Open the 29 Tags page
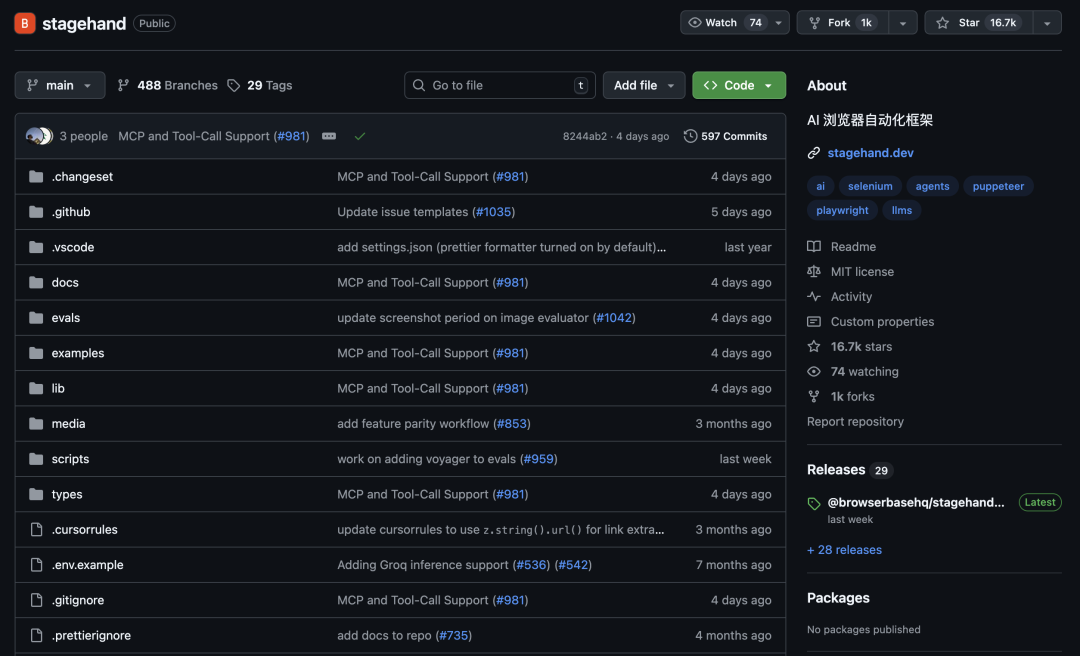 (260, 85)
